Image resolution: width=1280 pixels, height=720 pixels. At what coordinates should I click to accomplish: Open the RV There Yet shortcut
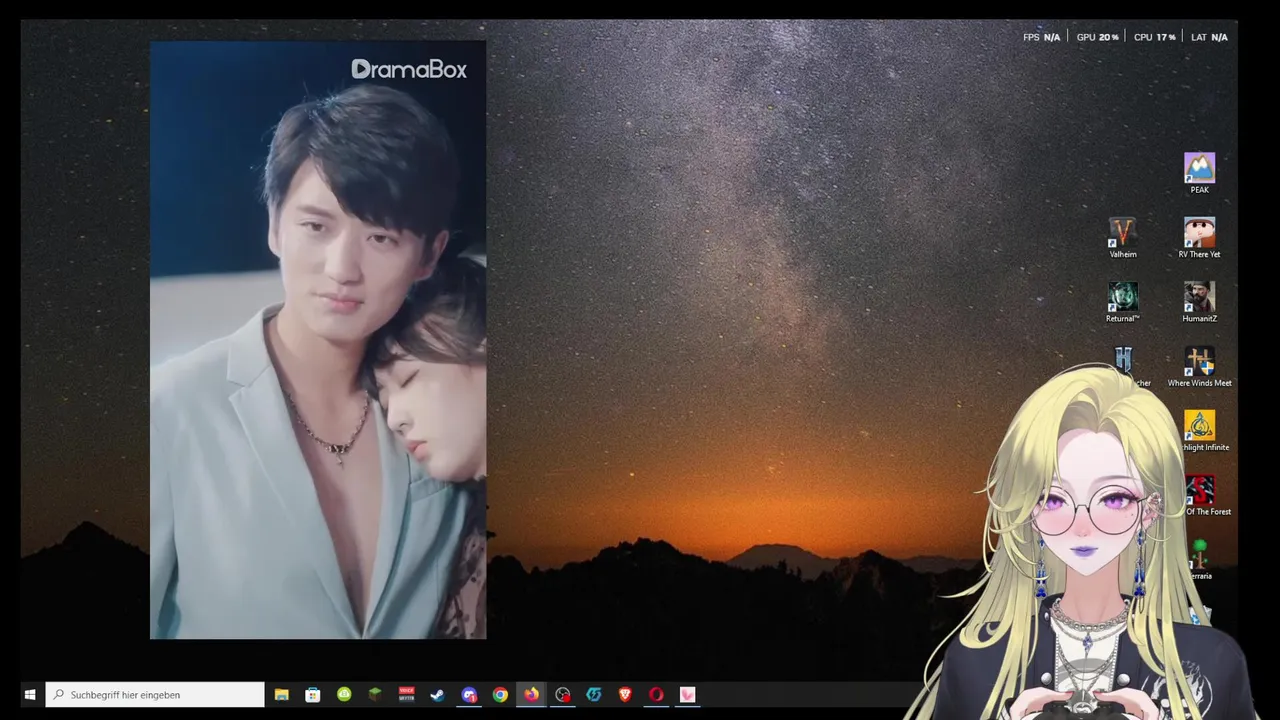click(1199, 238)
